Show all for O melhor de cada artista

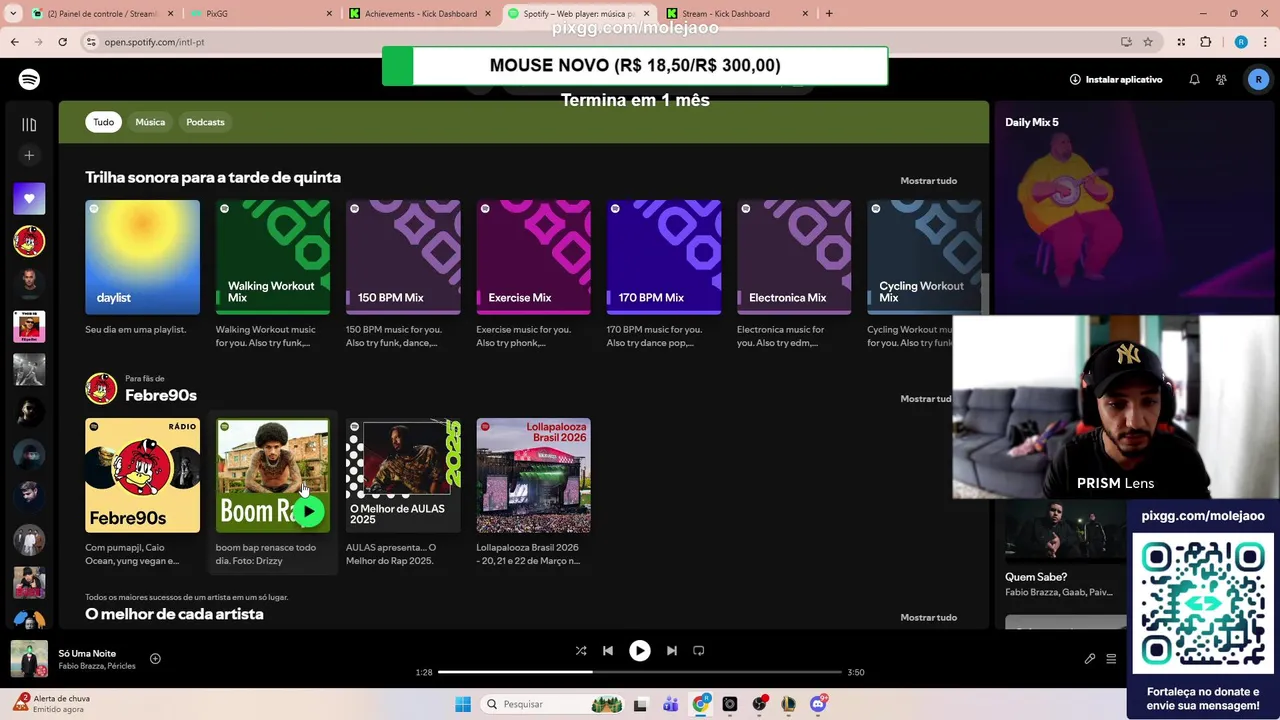click(928, 617)
